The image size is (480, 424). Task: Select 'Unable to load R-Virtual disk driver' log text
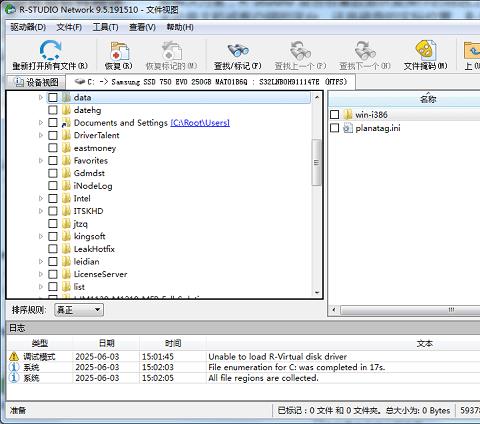tap(277, 356)
